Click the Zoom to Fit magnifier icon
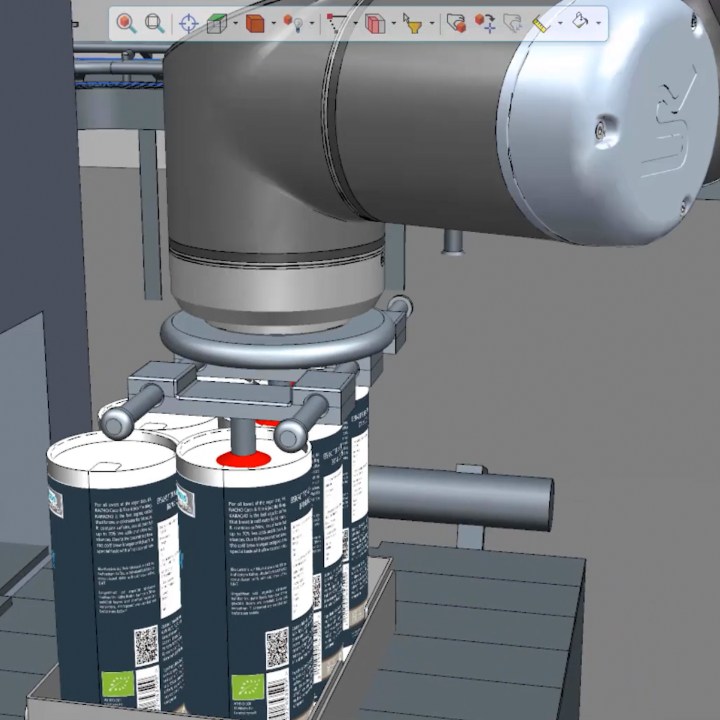Viewport: 720px width, 720px height. (x=155, y=23)
